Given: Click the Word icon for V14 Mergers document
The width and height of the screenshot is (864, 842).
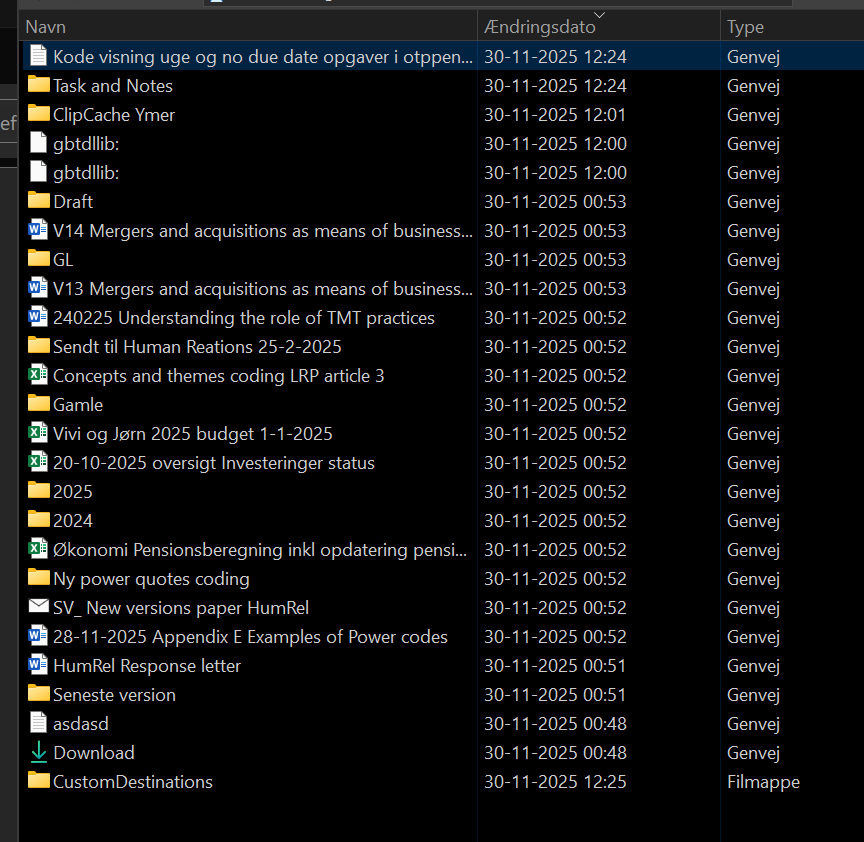Looking at the screenshot, I should 38,231.
